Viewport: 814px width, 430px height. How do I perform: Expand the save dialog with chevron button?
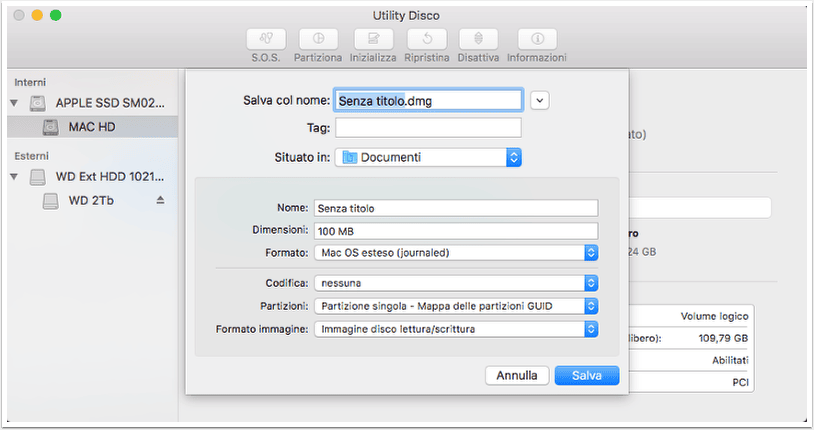[540, 100]
